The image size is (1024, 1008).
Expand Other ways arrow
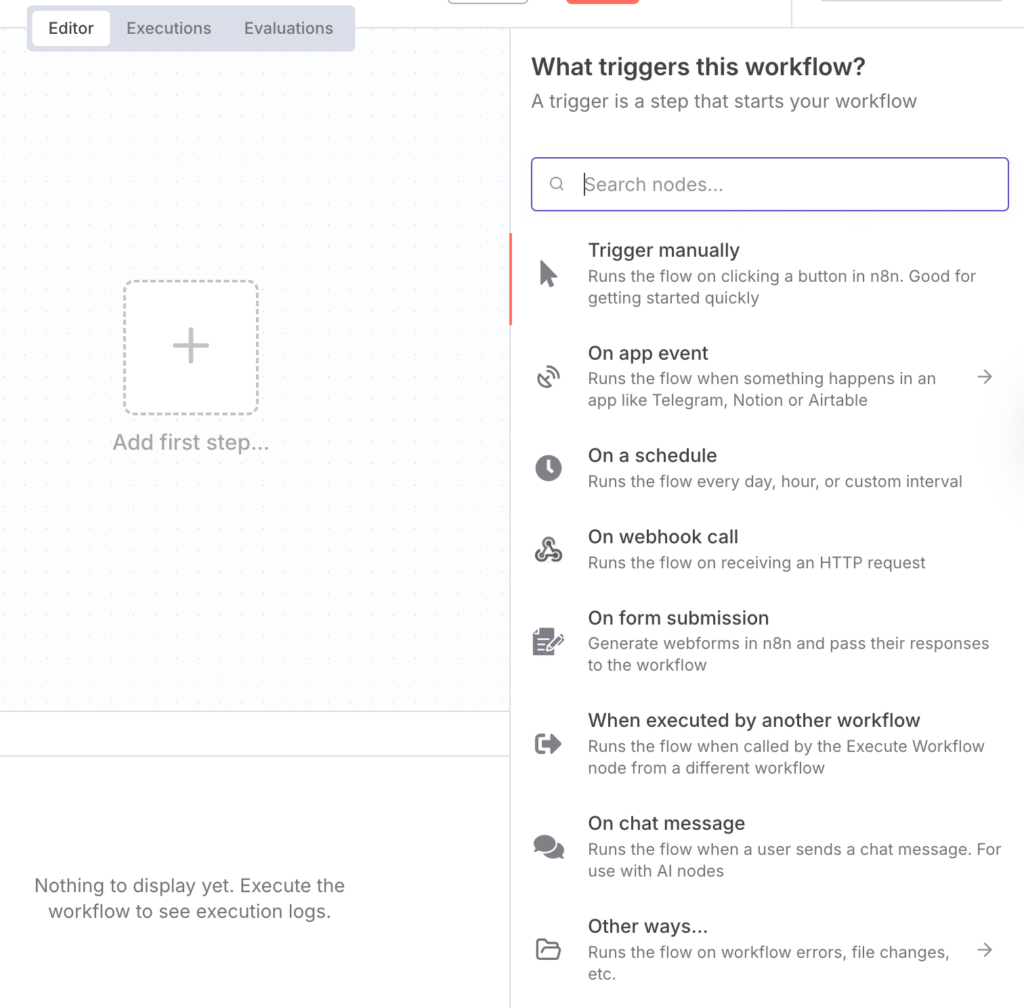click(985, 949)
